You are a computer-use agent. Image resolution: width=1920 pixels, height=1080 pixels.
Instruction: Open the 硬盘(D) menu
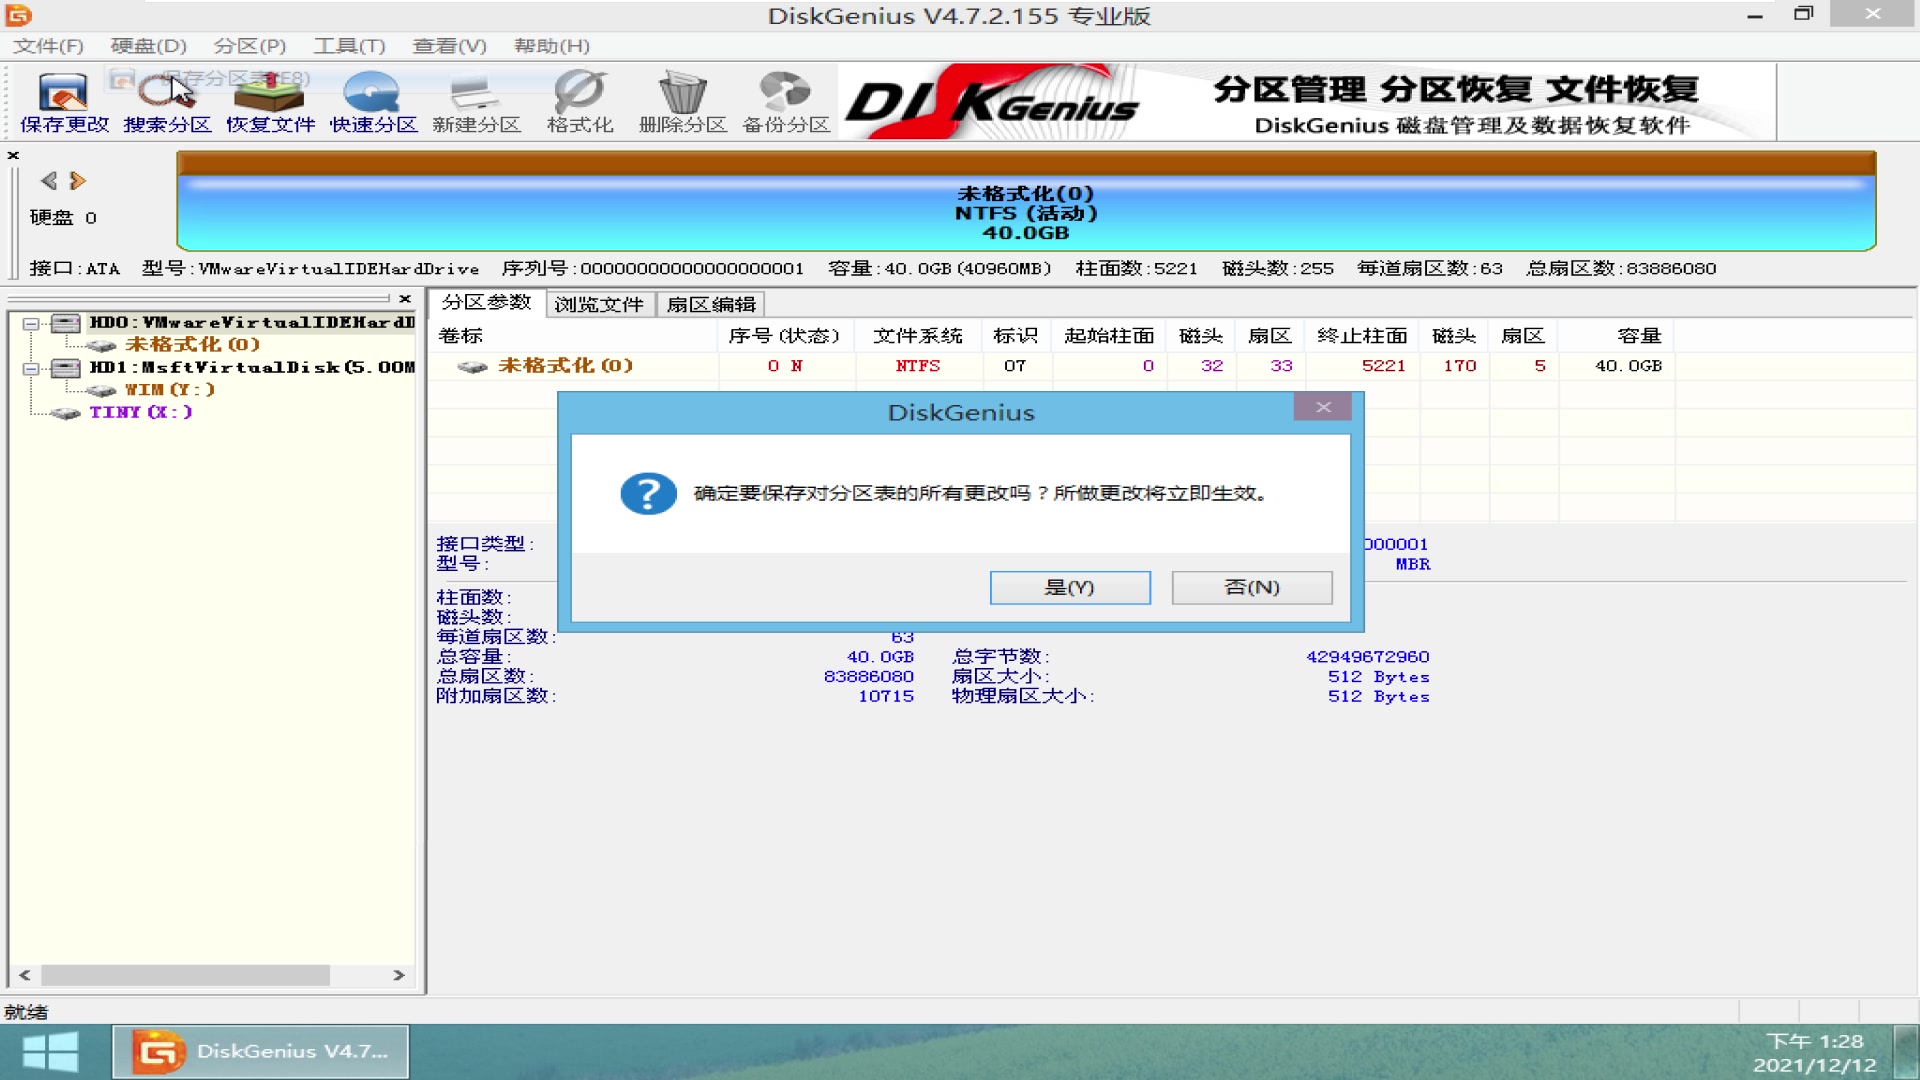click(x=148, y=46)
